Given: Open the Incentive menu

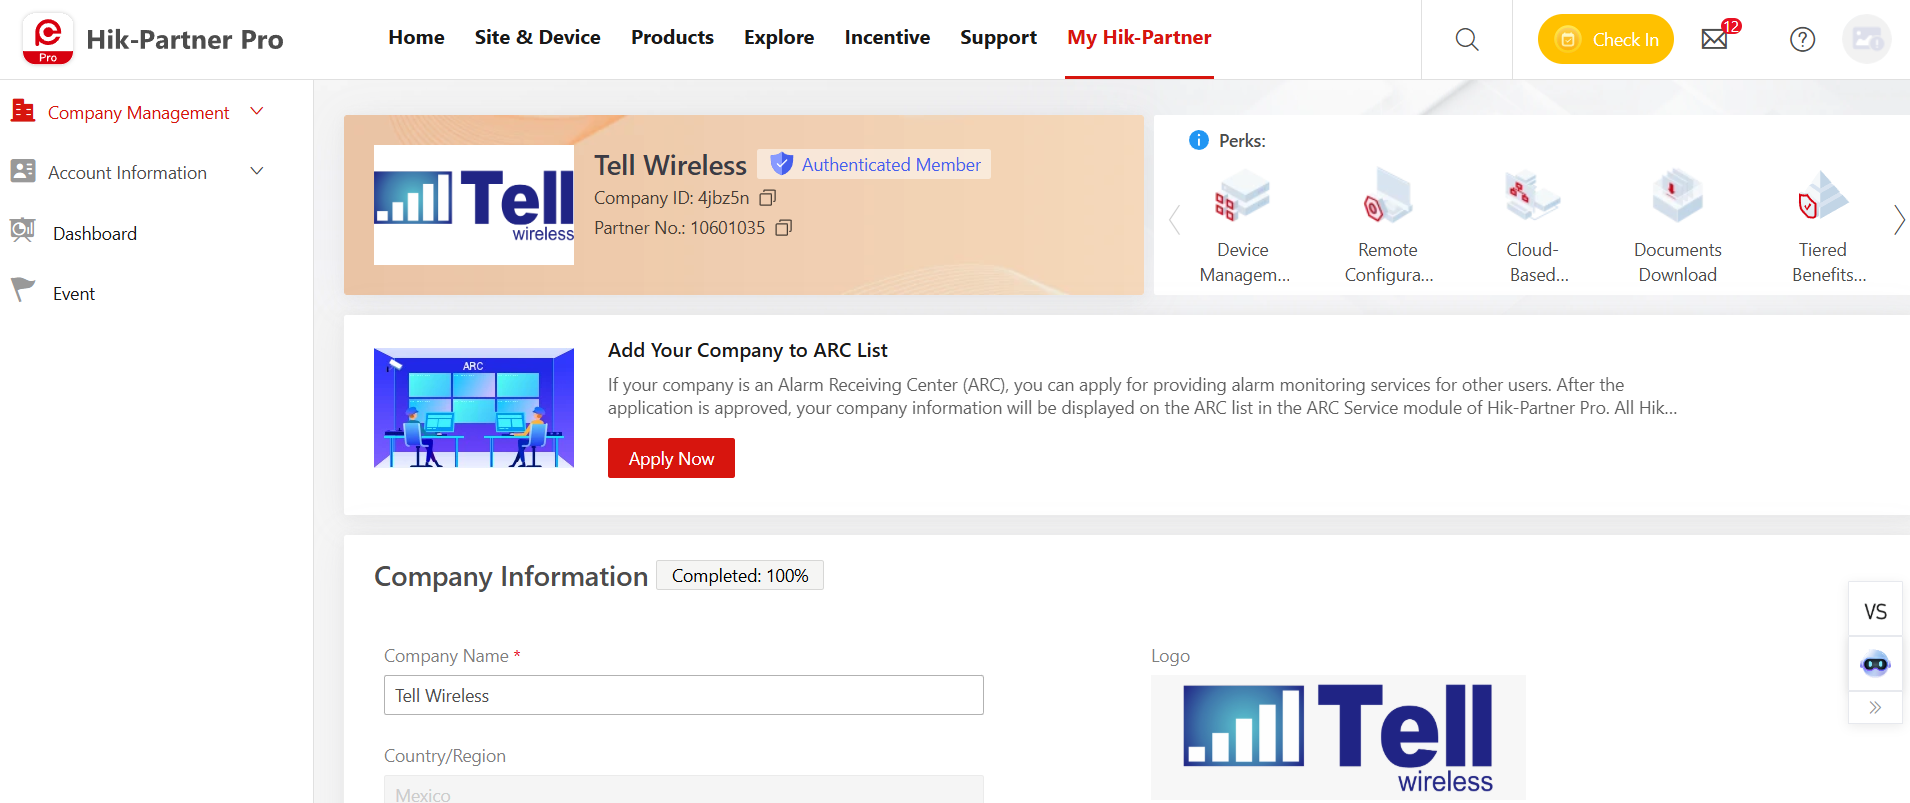Looking at the screenshot, I should [x=887, y=38].
